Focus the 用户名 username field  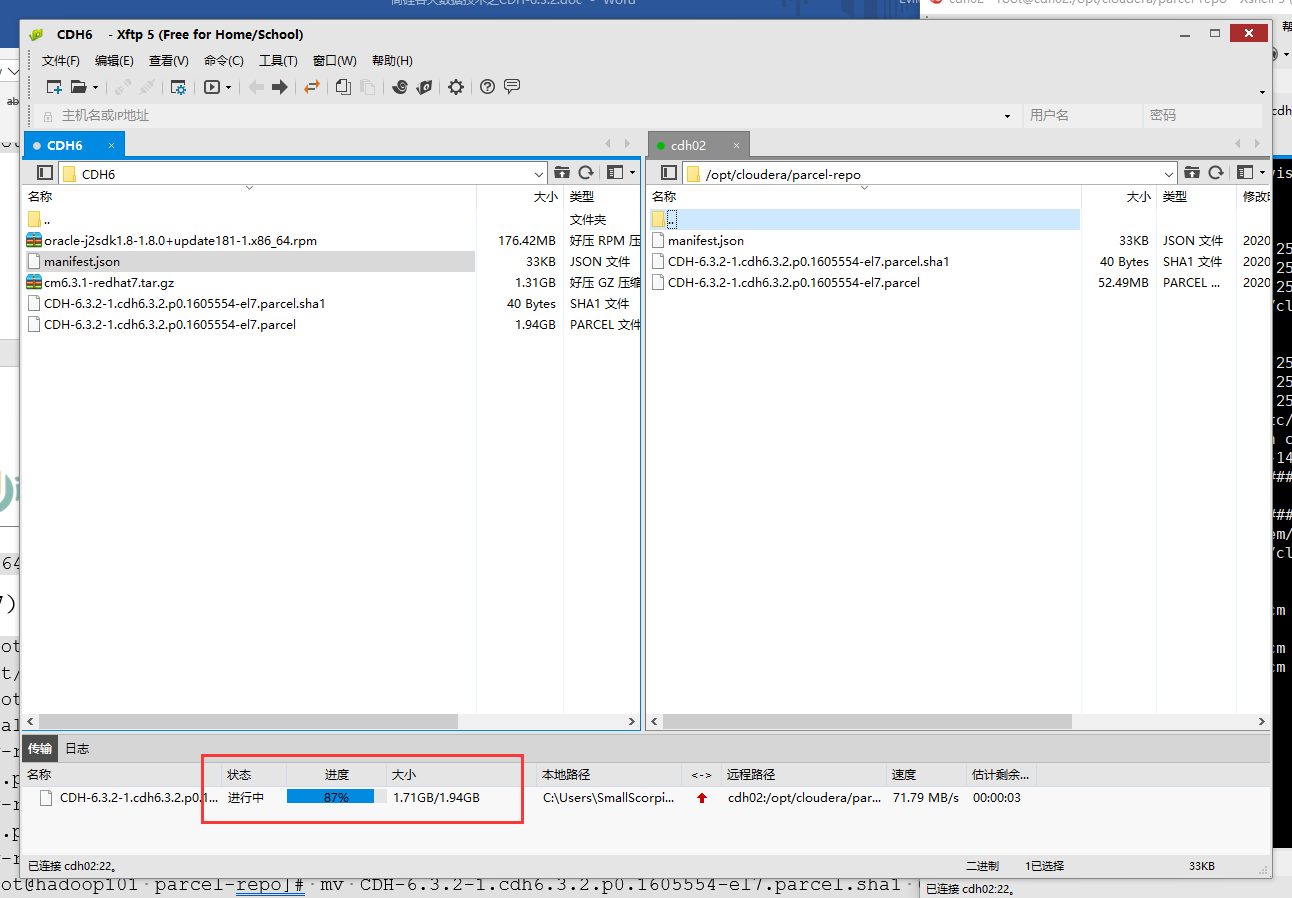(x=1084, y=116)
